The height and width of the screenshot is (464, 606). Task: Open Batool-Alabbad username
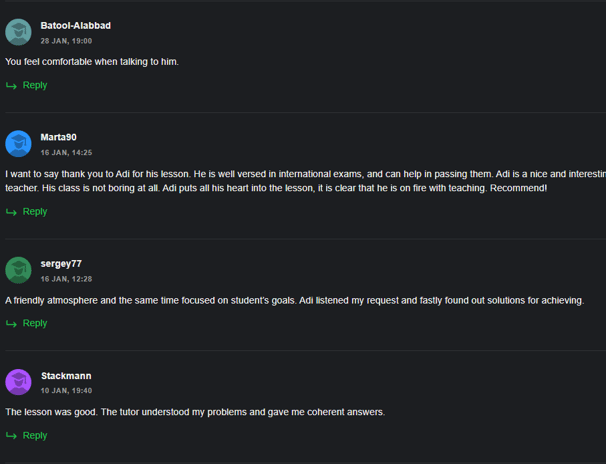pyautogui.click(x=76, y=25)
